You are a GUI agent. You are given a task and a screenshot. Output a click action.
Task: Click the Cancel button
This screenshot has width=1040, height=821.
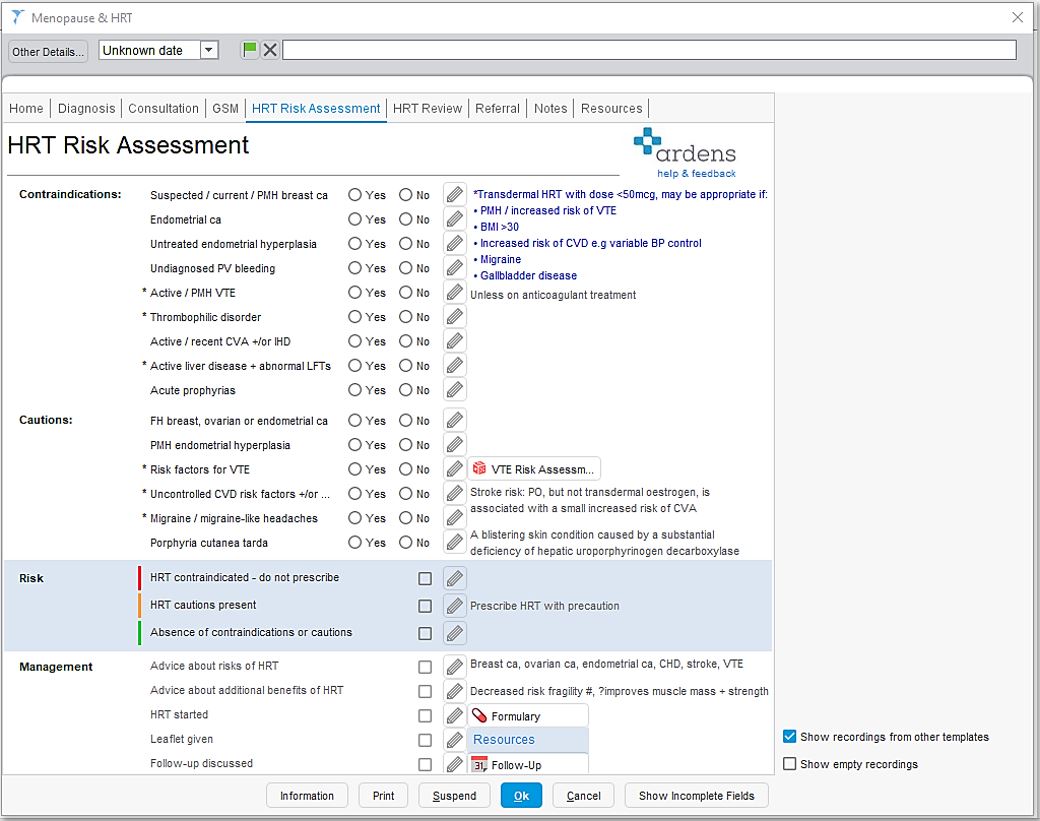584,796
